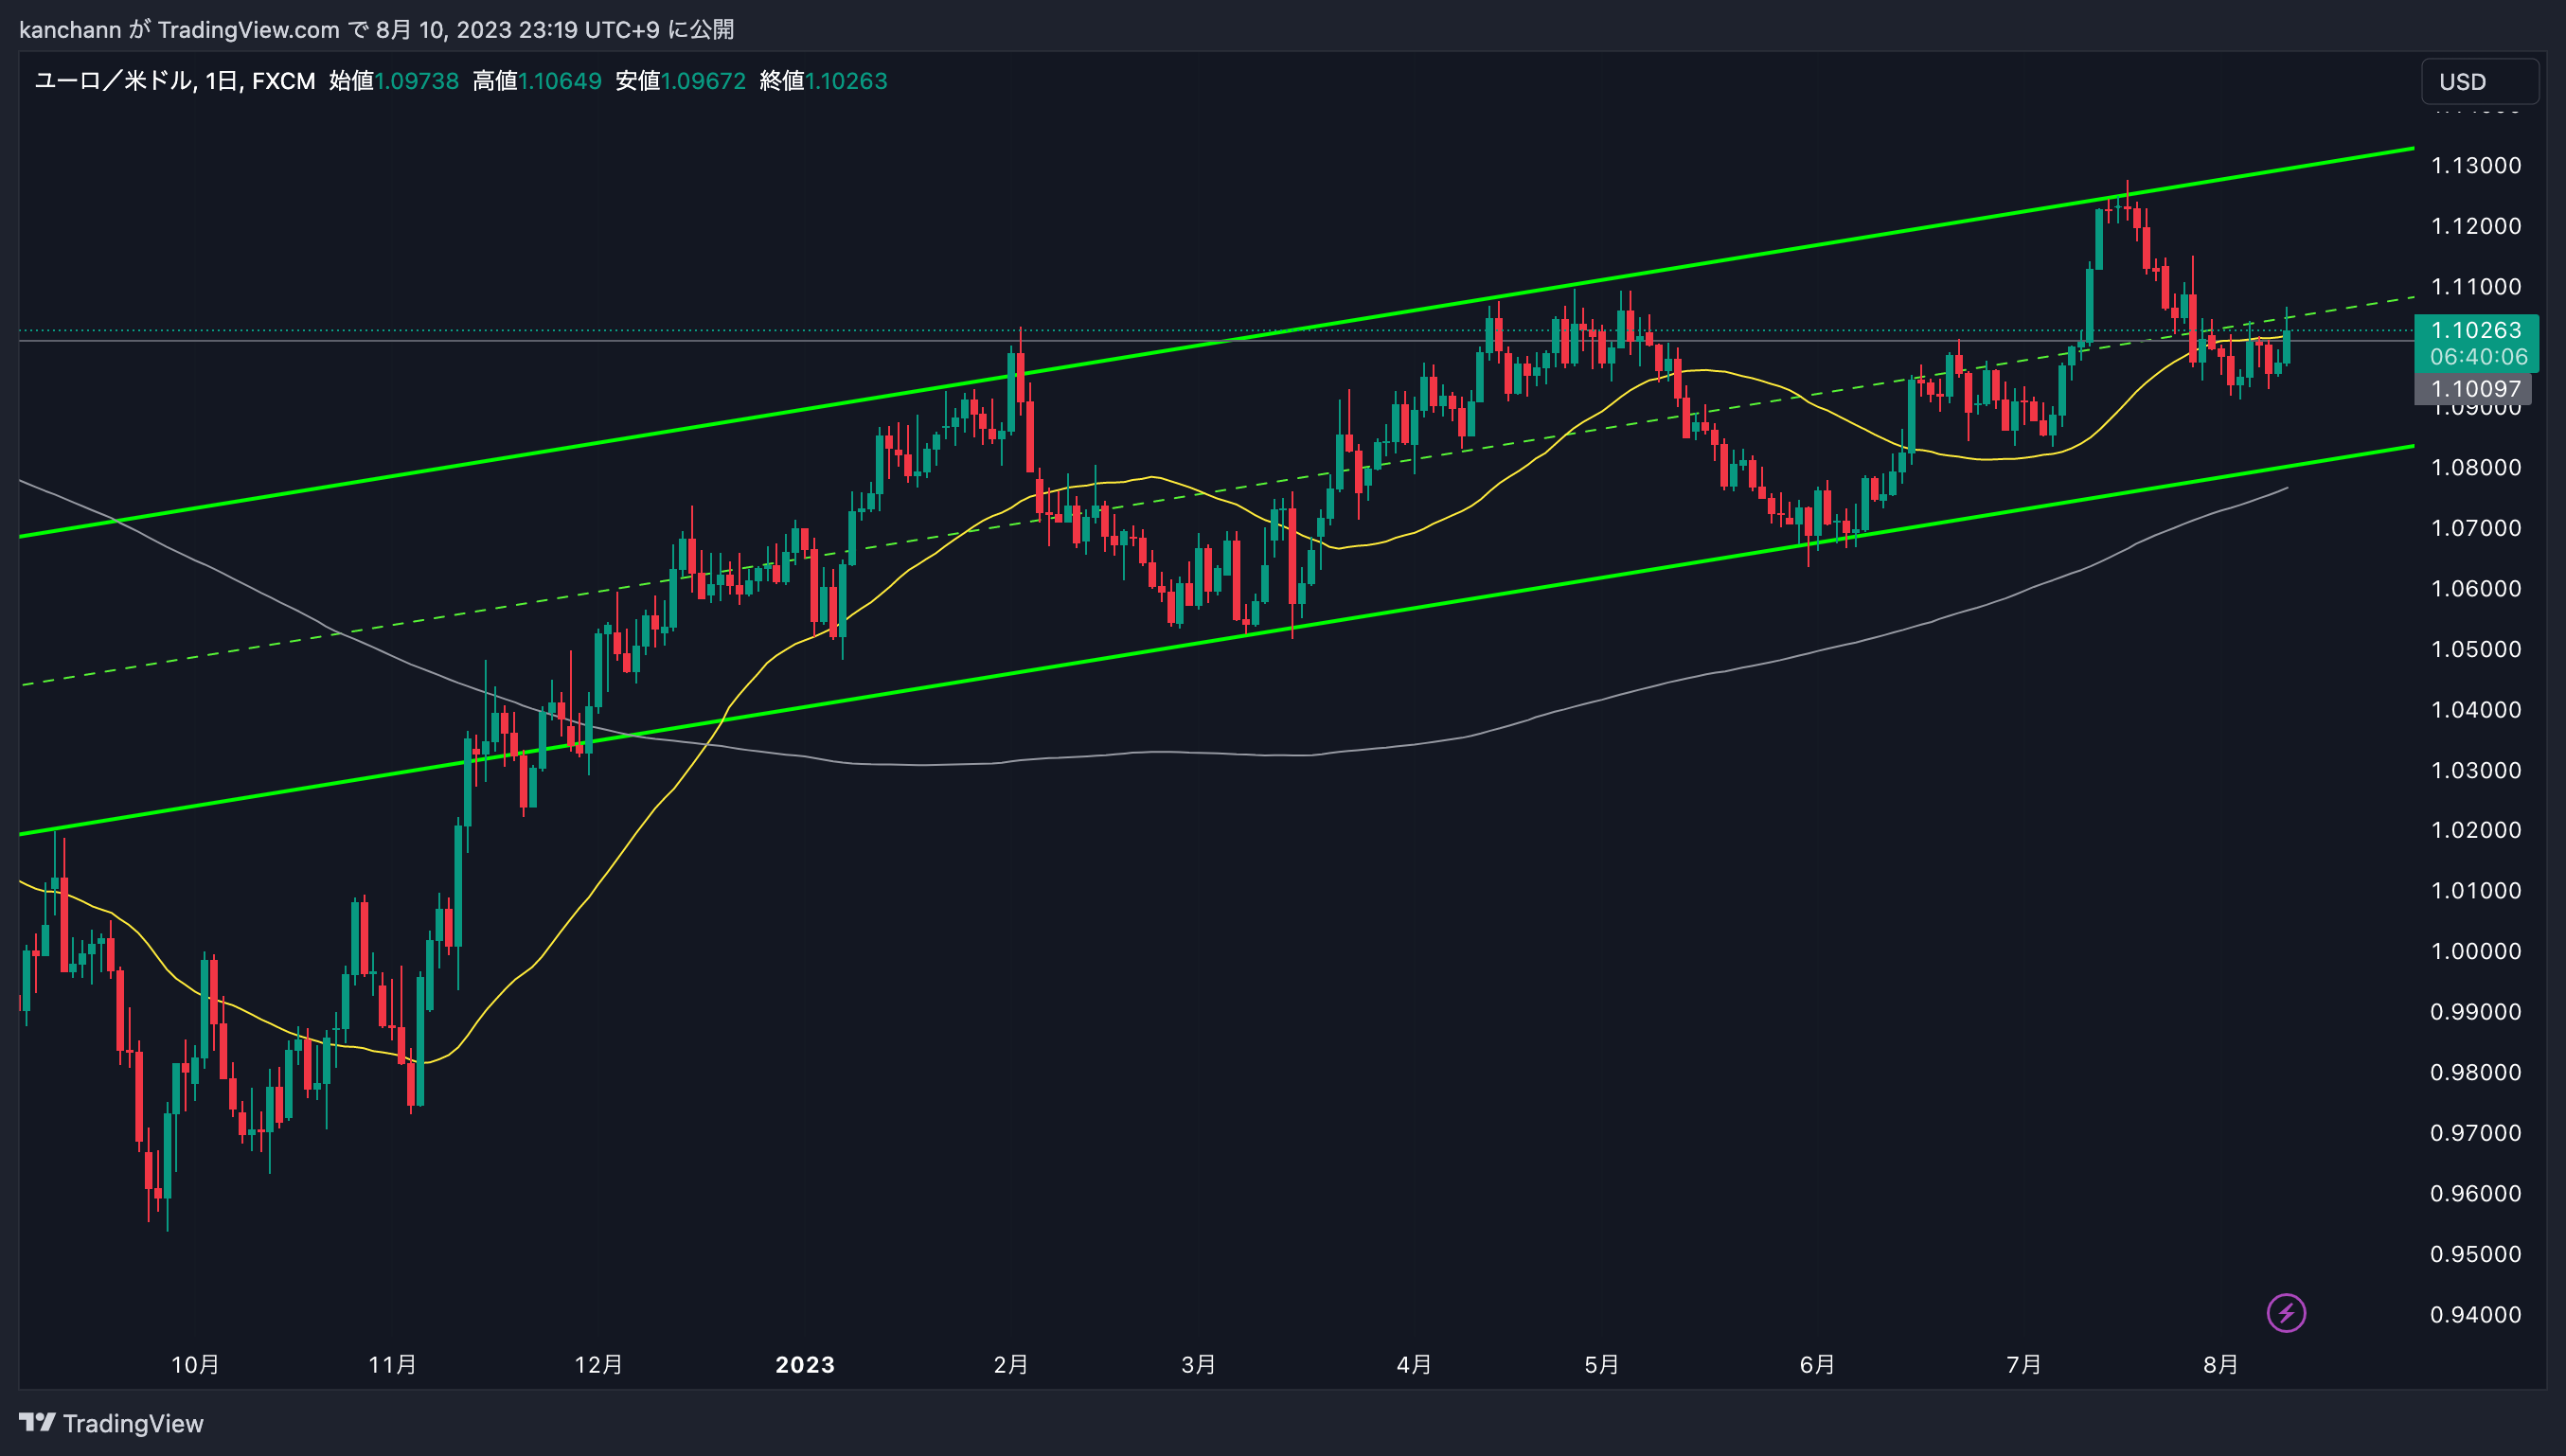The height and width of the screenshot is (1456, 2566).
Task: Click the 2023 label on time axis
Action: [805, 1365]
